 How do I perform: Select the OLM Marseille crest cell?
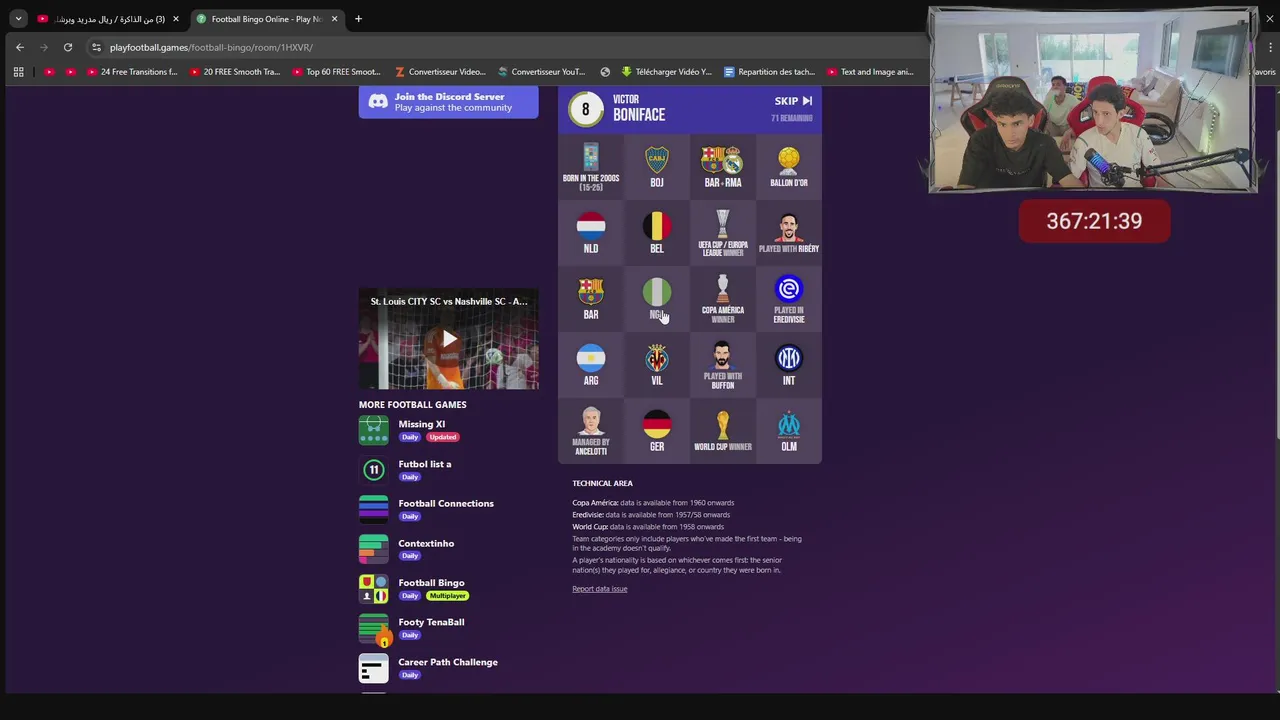click(x=789, y=431)
